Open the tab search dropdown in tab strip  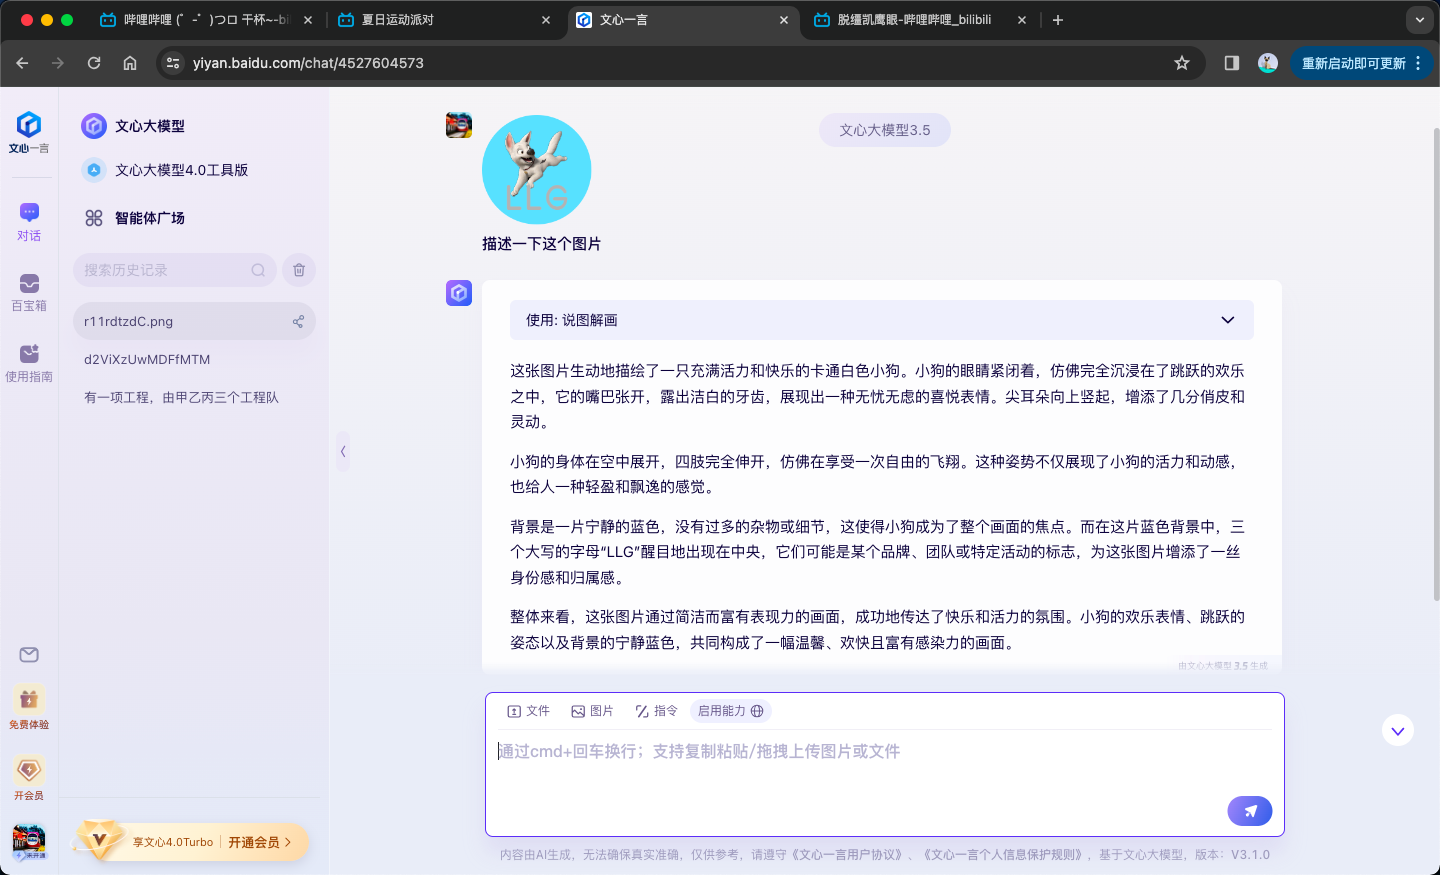(1420, 20)
